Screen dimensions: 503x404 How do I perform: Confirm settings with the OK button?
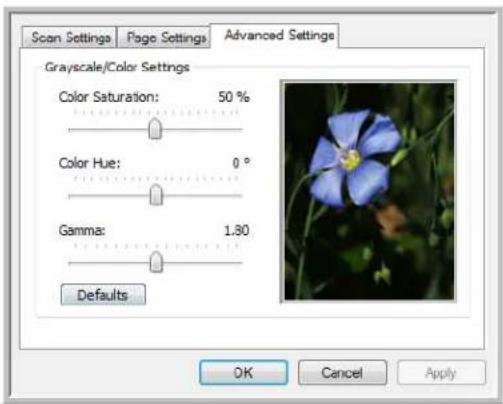coord(243,372)
